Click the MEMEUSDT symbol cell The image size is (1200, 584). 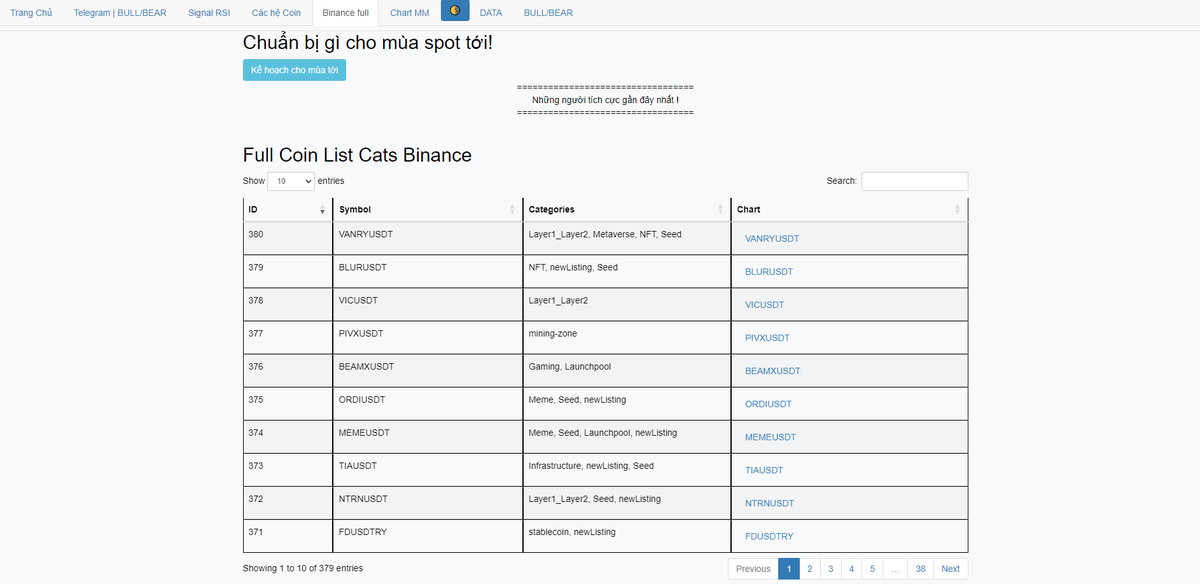point(428,437)
